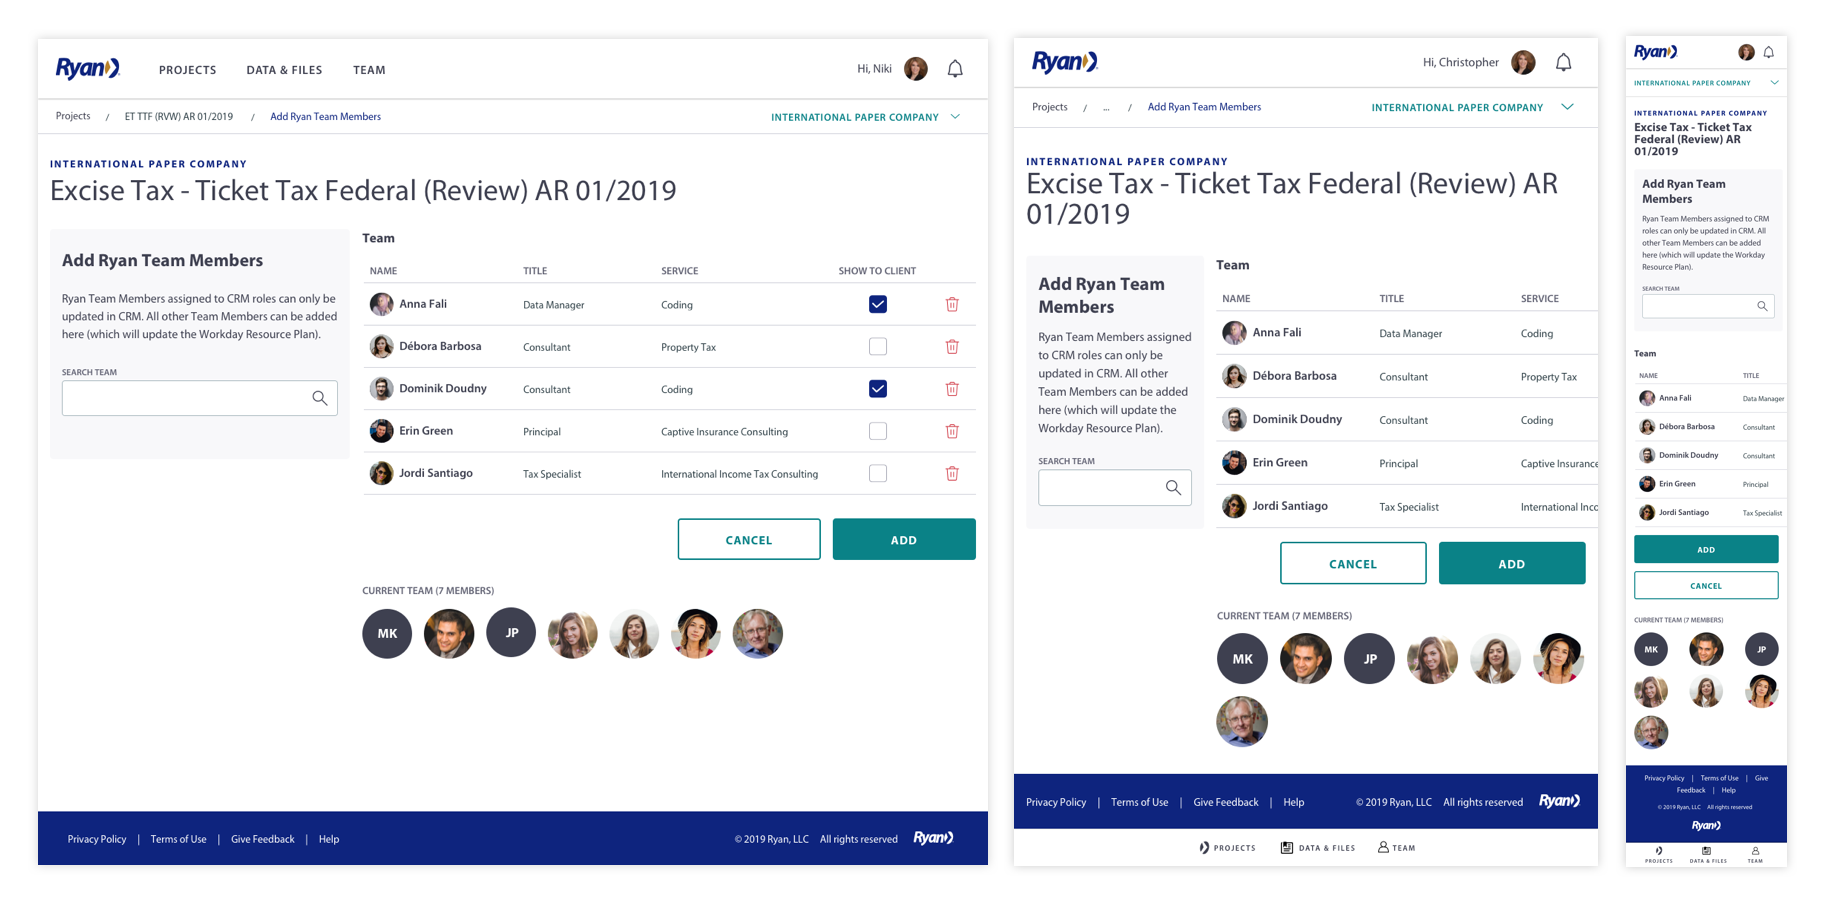Open Privacy Policy link in desktop footer

(x=97, y=839)
